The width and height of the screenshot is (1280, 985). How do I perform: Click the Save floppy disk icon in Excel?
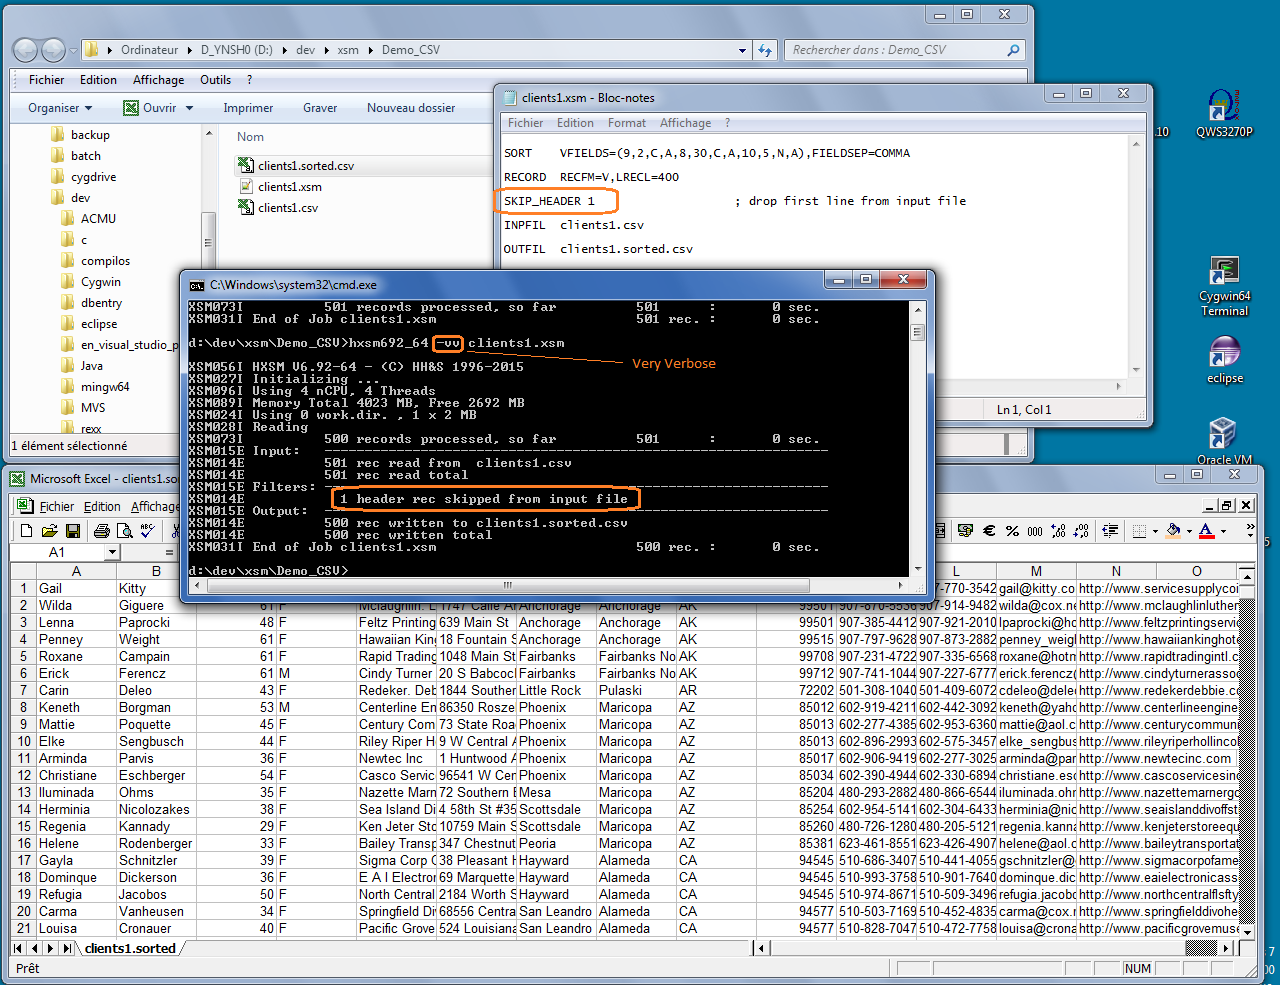pyautogui.click(x=73, y=531)
